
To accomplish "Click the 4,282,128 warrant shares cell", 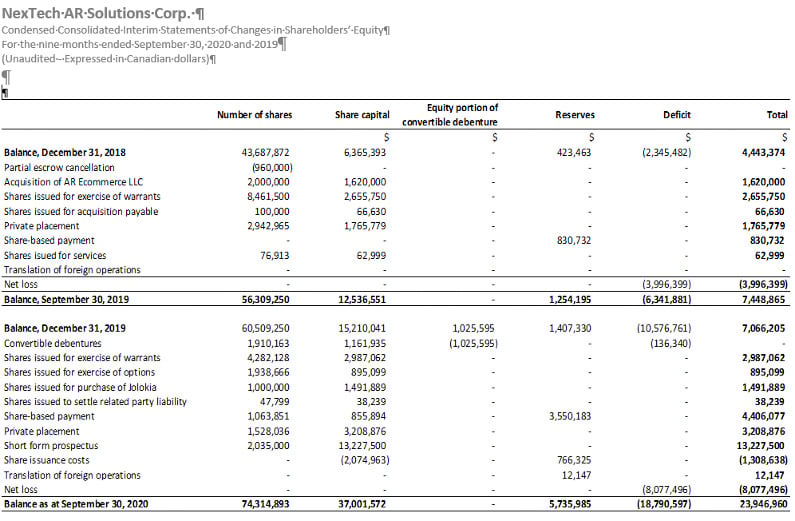I will click(268, 358).
